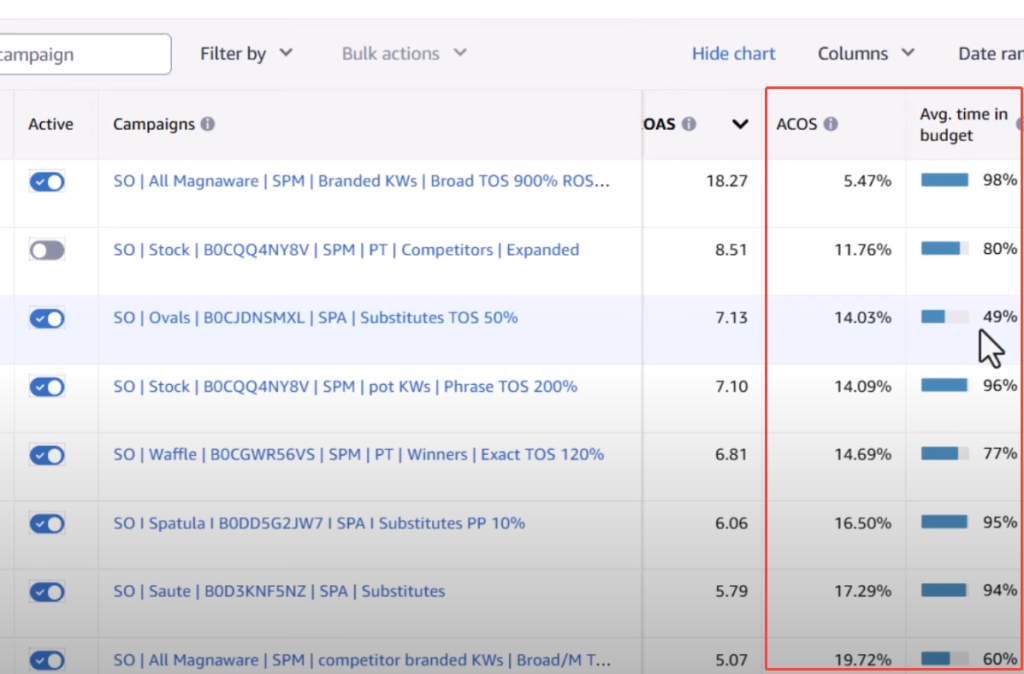1024x674 pixels.
Task: Open the Date range selector
Action: [x=989, y=54]
